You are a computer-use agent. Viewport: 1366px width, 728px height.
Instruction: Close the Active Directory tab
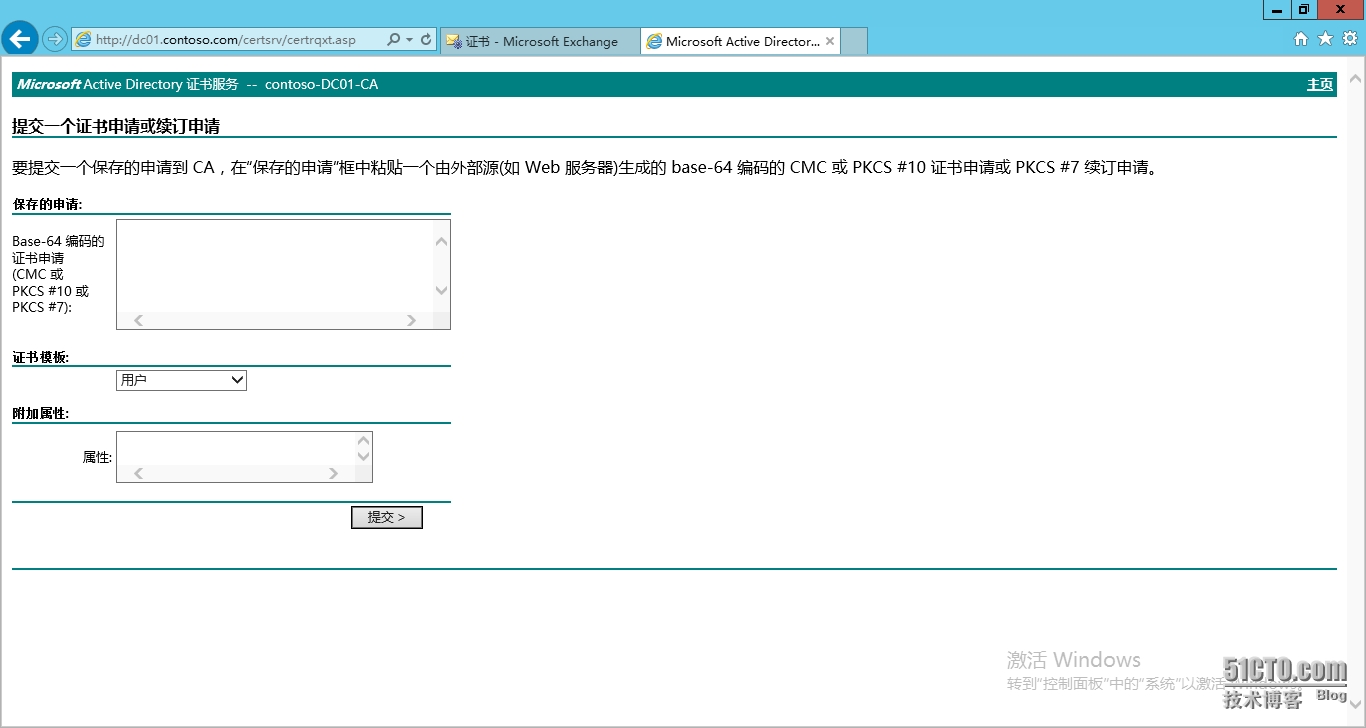point(830,41)
